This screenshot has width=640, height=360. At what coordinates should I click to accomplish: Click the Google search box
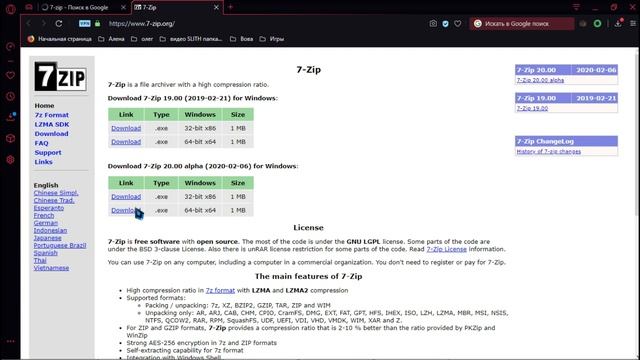click(522, 24)
